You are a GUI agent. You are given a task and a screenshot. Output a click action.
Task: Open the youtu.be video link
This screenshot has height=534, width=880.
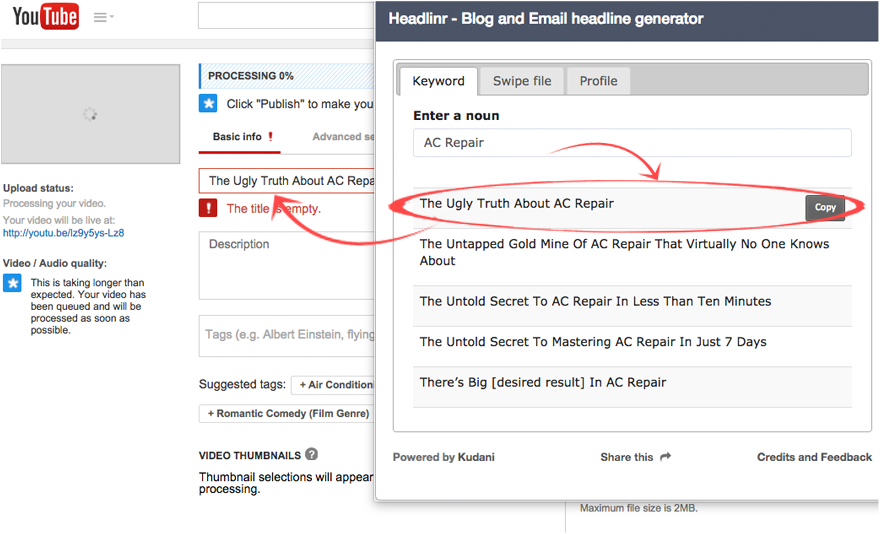click(63, 233)
